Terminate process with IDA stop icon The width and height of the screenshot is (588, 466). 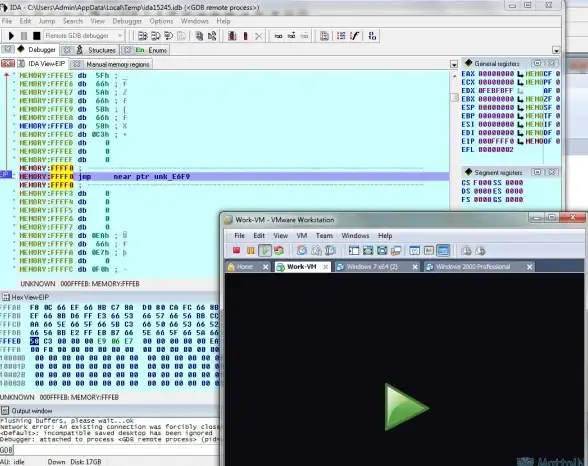(x=36, y=36)
